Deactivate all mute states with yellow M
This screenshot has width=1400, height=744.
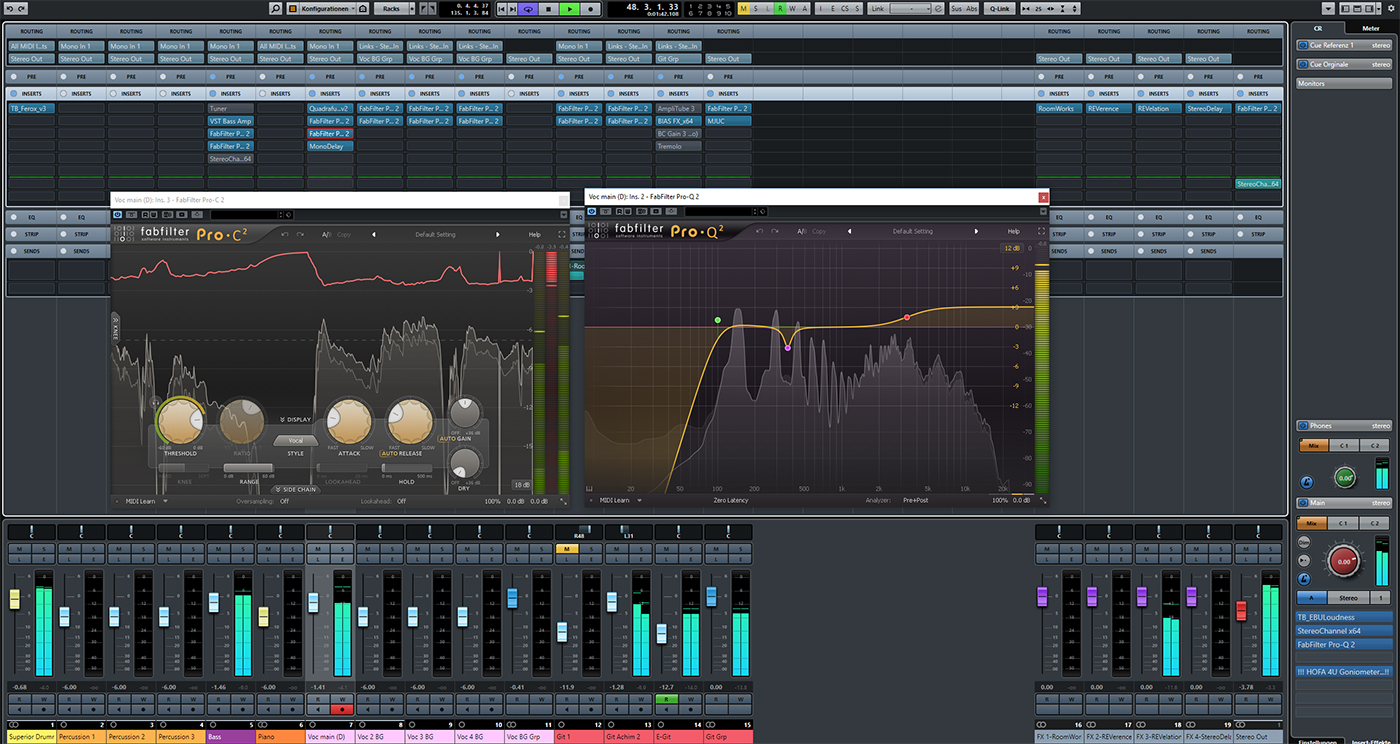click(x=743, y=9)
